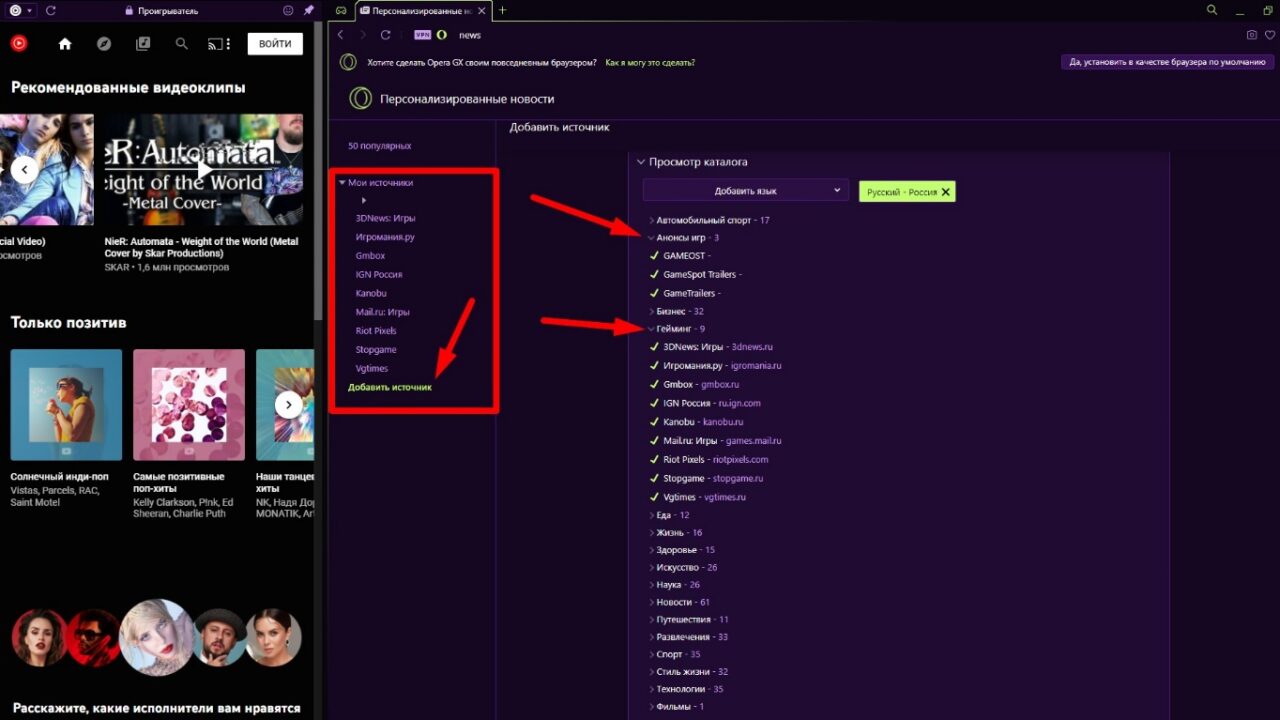This screenshot has width=1280, height=720.
Task: Open the Explore compass icon in YouTube Music
Action: click(104, 44)
